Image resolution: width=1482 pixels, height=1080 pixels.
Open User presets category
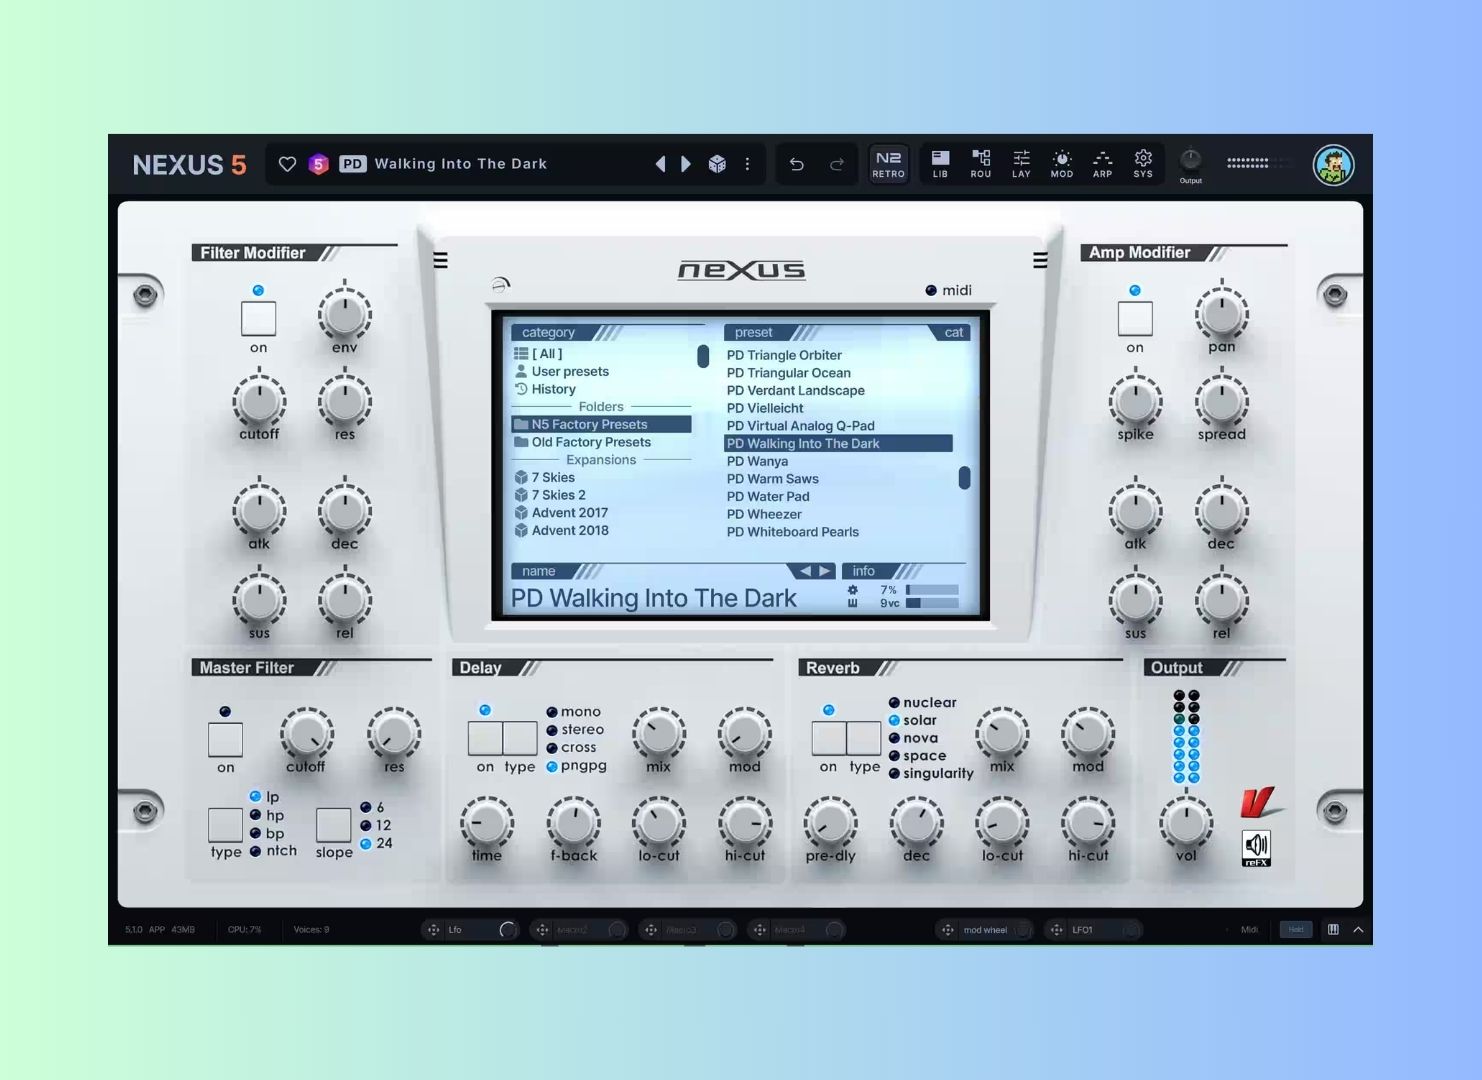pyautogui.click(x=561, y=371)
